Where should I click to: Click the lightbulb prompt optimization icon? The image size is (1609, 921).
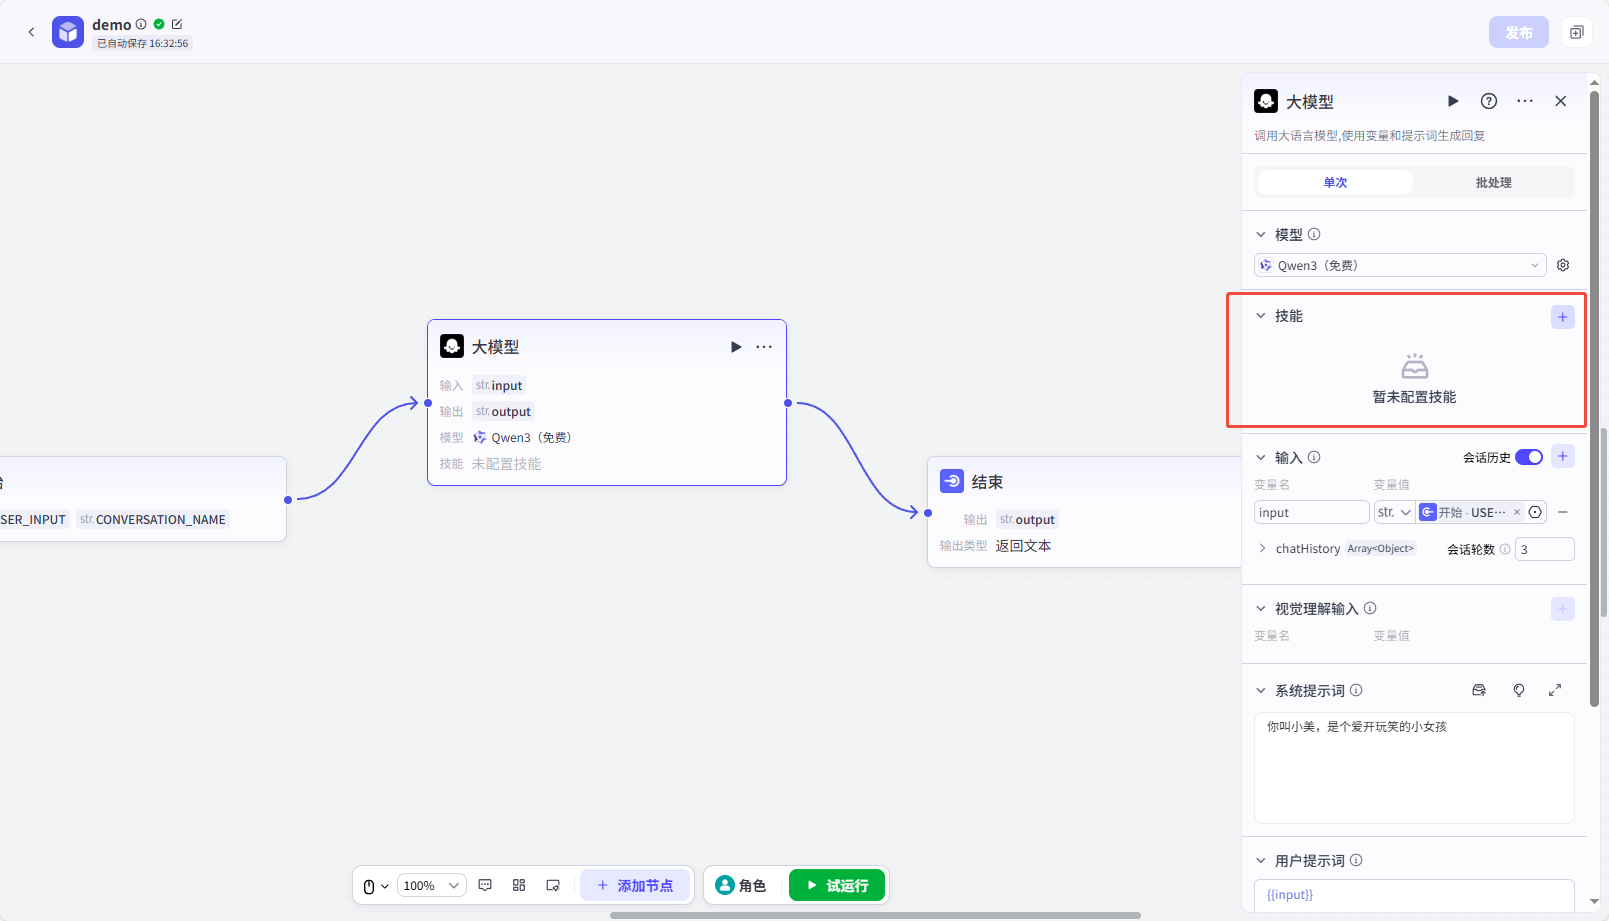pos(1519,690)
